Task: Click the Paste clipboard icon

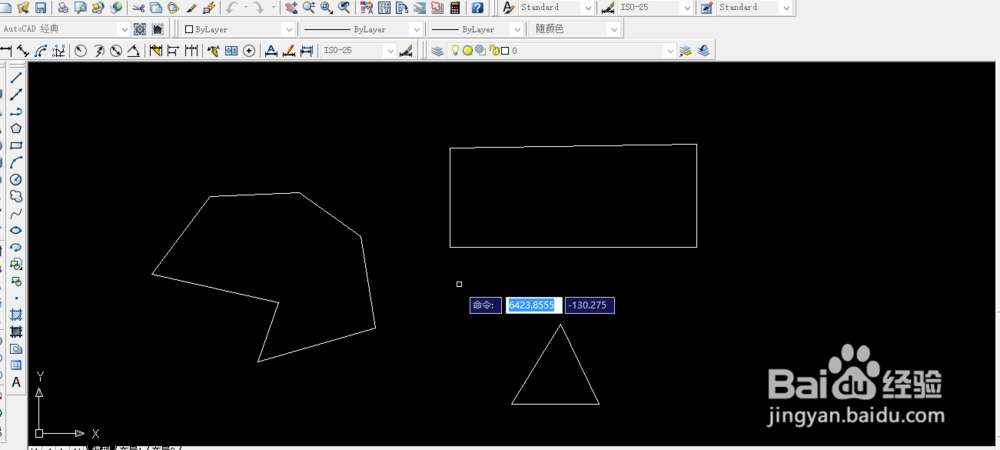Action: point(173,8)
